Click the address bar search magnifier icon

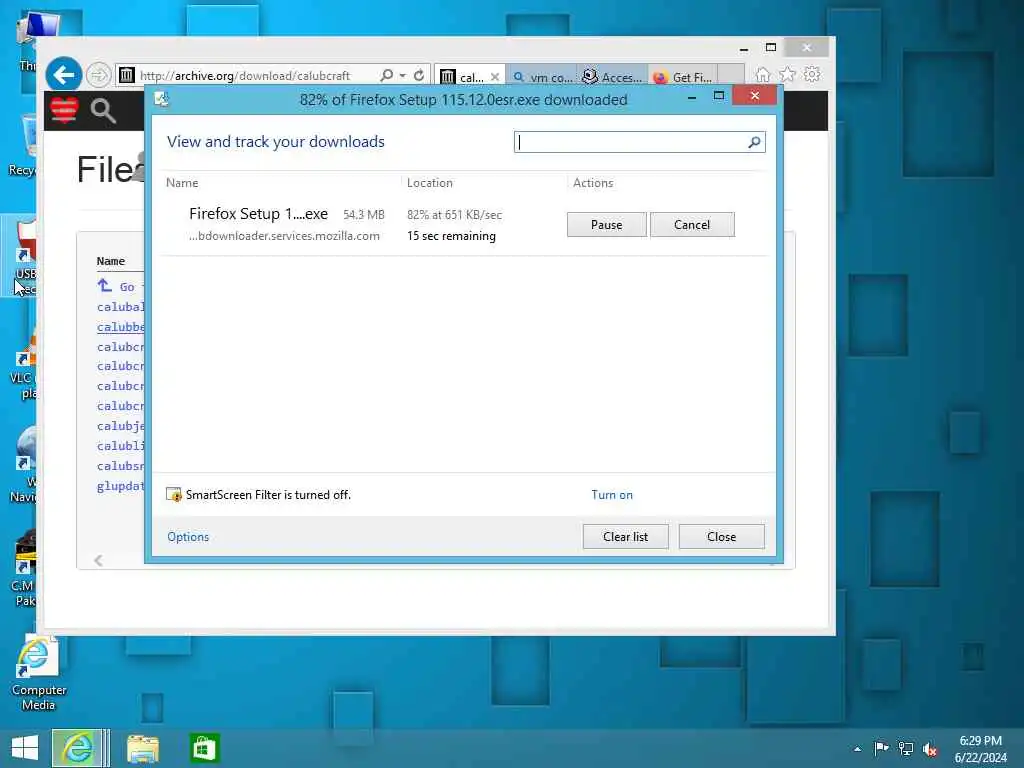[387, 75]
